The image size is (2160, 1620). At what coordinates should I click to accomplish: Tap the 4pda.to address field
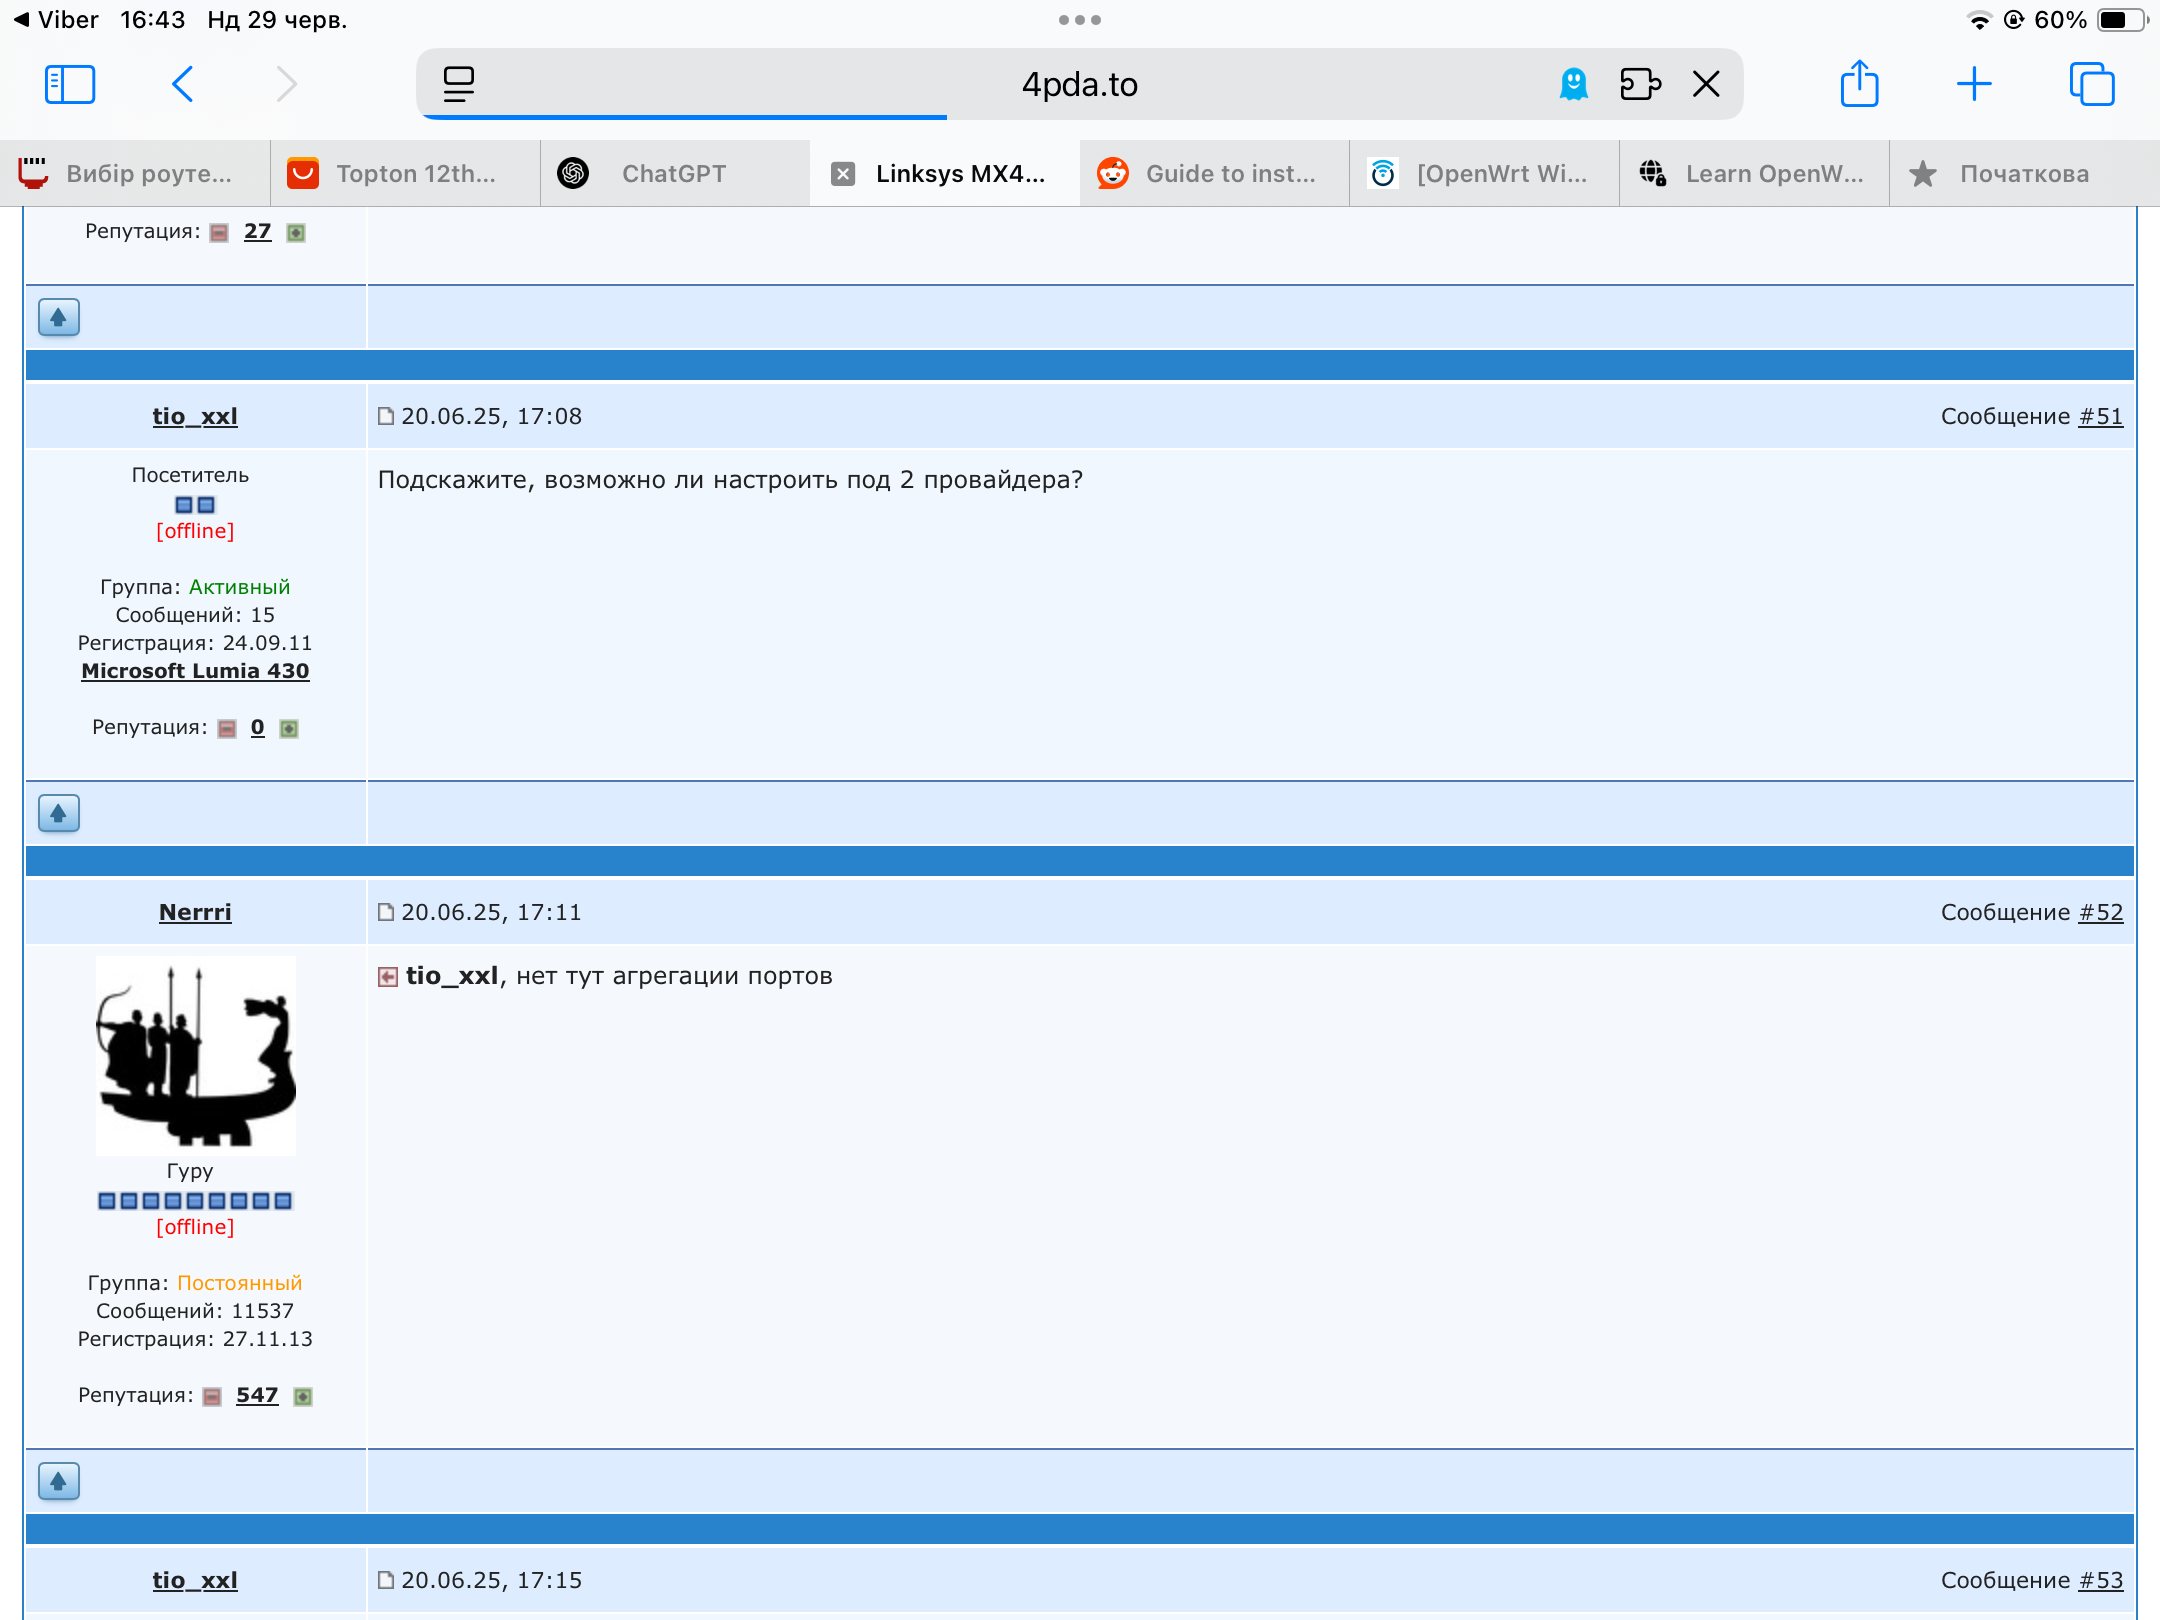tap(1080, 84)
